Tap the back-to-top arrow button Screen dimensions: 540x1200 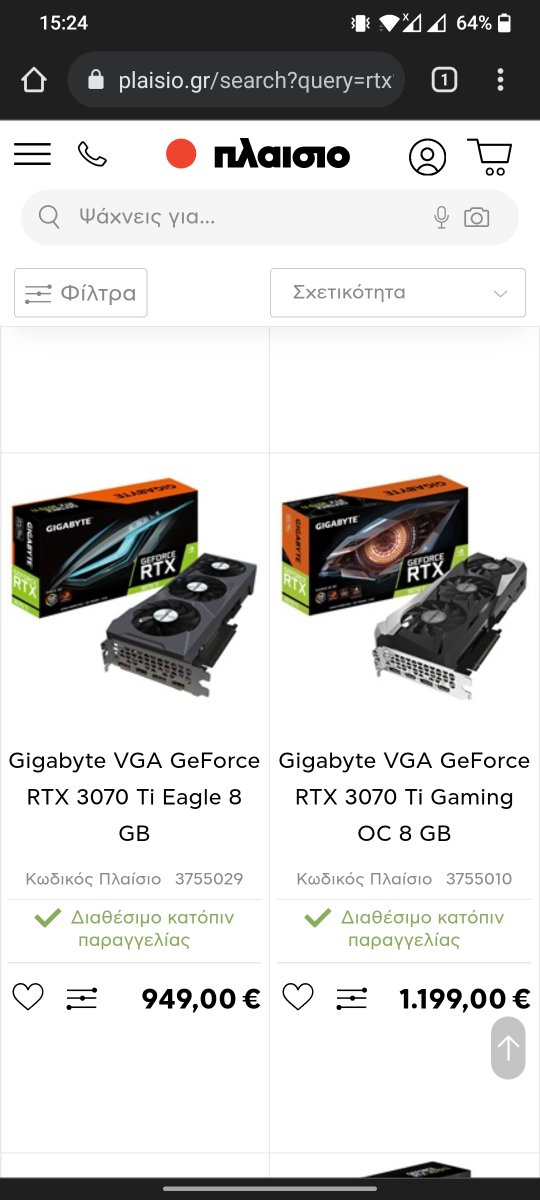pos(508,1048)
